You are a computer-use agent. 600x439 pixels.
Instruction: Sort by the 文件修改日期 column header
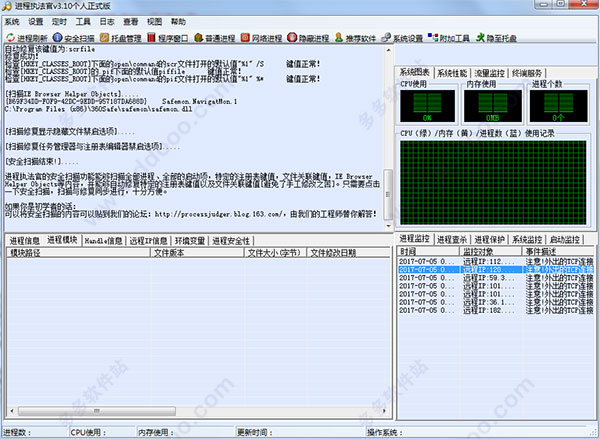pos(348,253)
